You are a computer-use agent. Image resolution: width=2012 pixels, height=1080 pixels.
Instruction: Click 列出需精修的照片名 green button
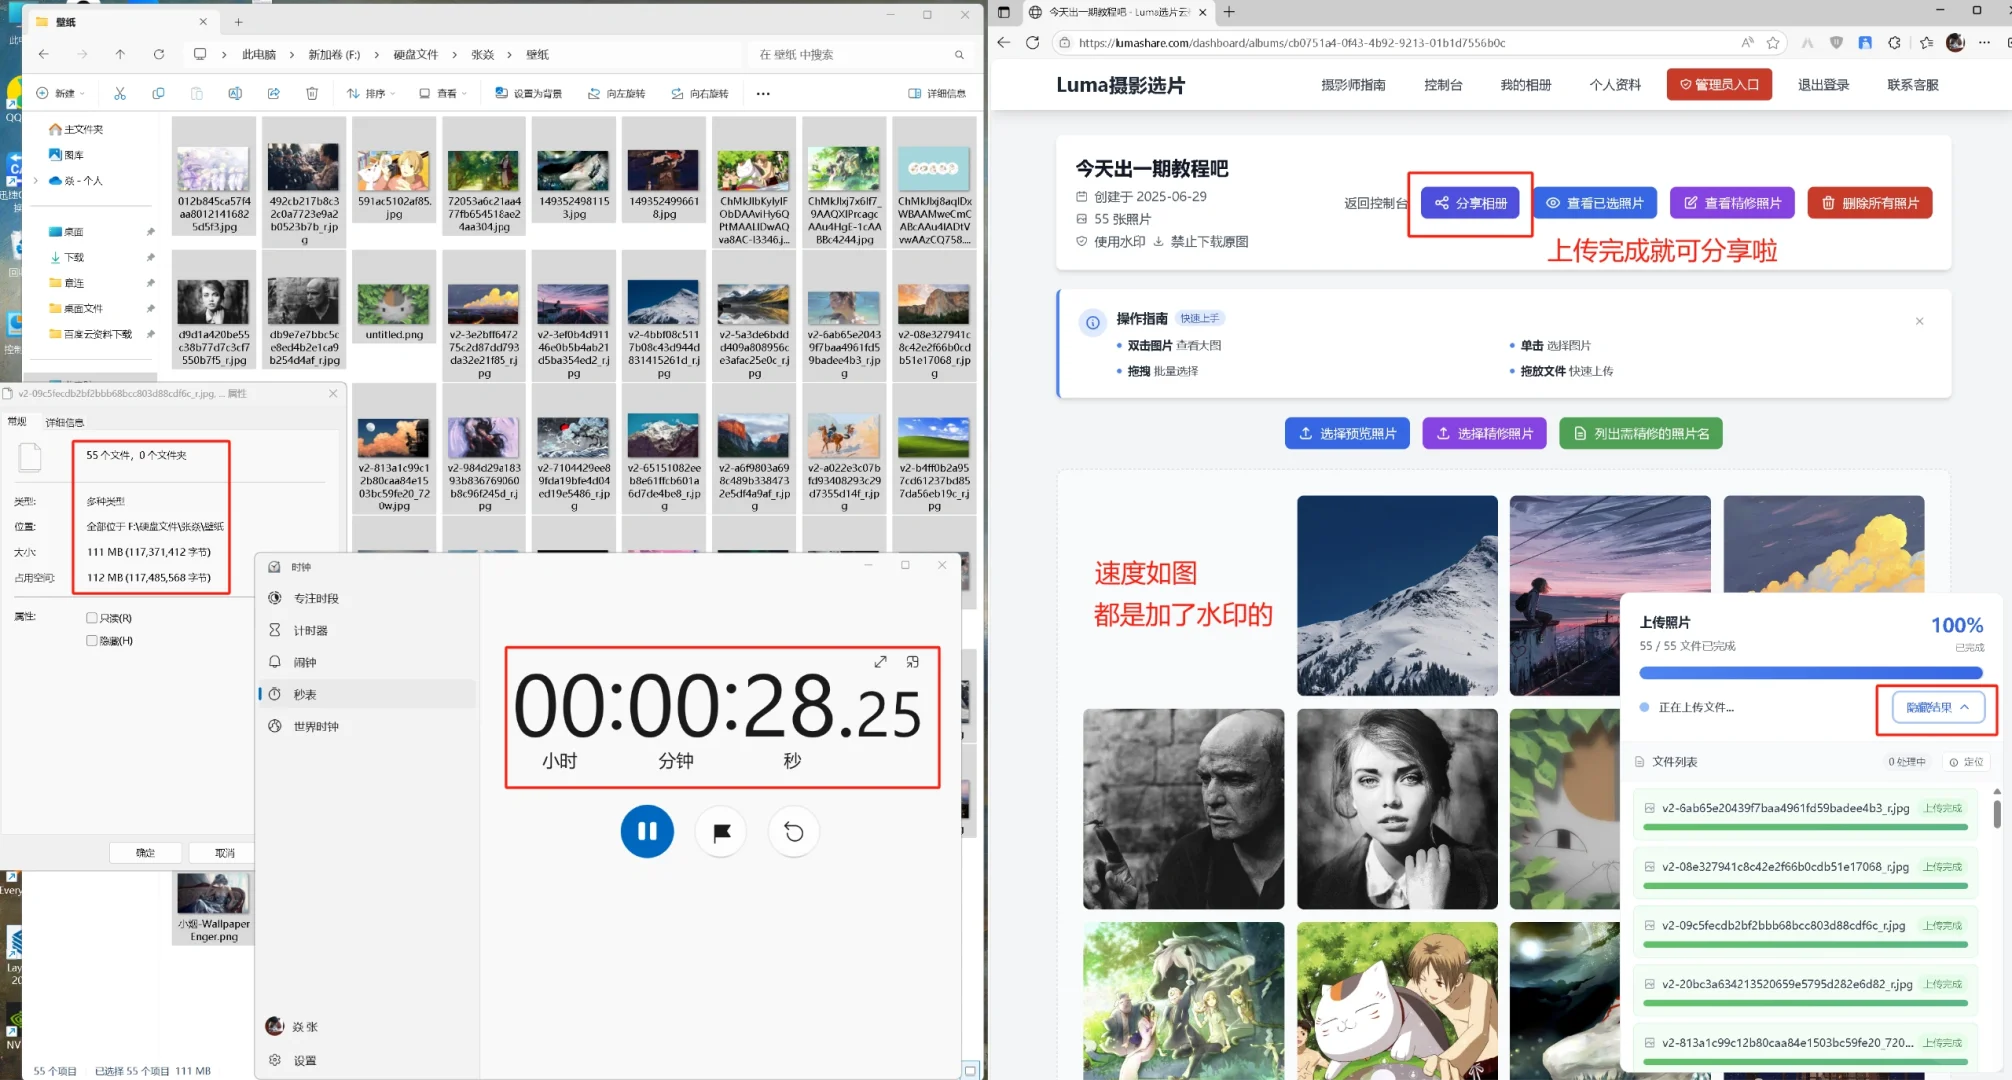pyautogui.click(x=1641, y=433)
